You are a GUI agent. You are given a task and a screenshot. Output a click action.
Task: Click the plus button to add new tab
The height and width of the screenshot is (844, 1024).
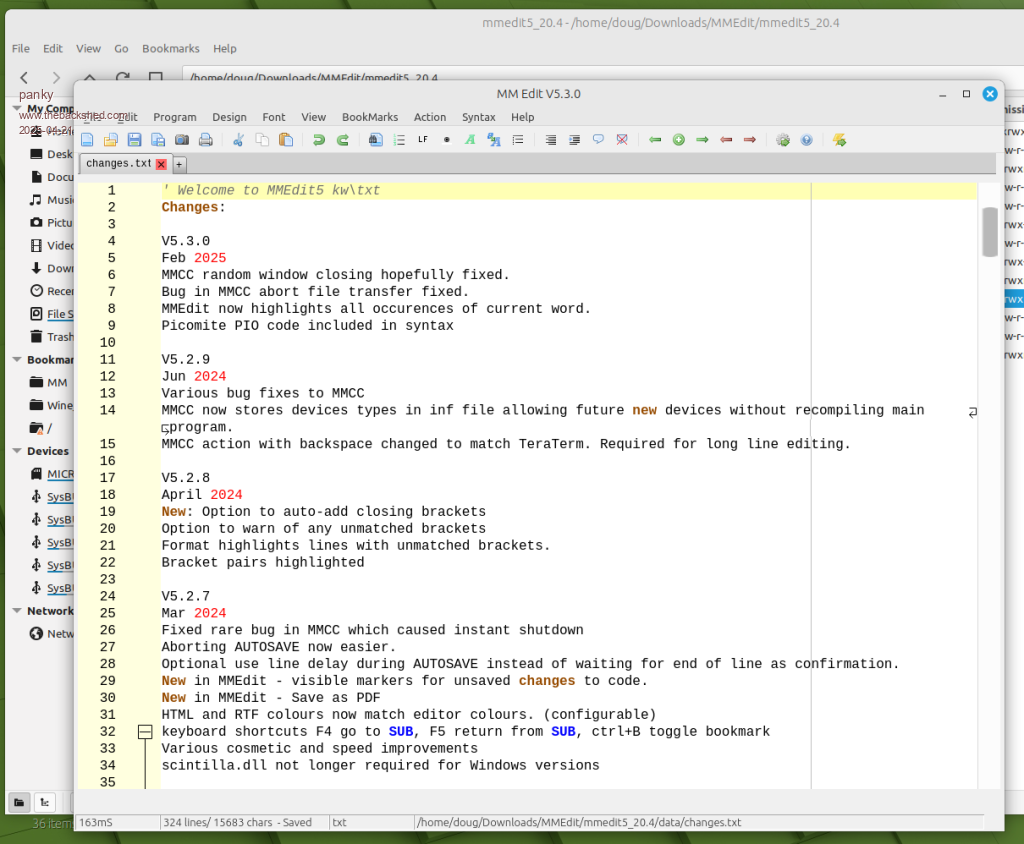pyautogui.click(x=180, y=164)
